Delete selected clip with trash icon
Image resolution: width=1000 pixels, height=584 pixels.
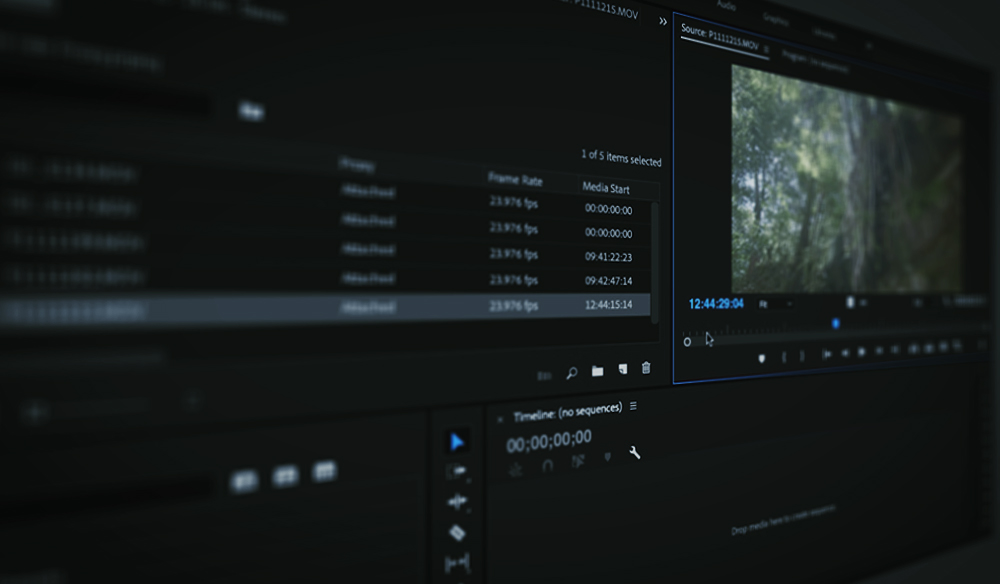pos(646,368)
